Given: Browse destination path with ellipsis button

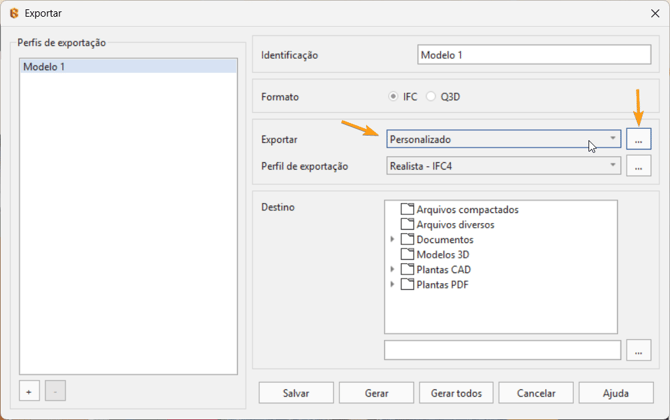Looking at the screenshot, I should coord(638,350).
